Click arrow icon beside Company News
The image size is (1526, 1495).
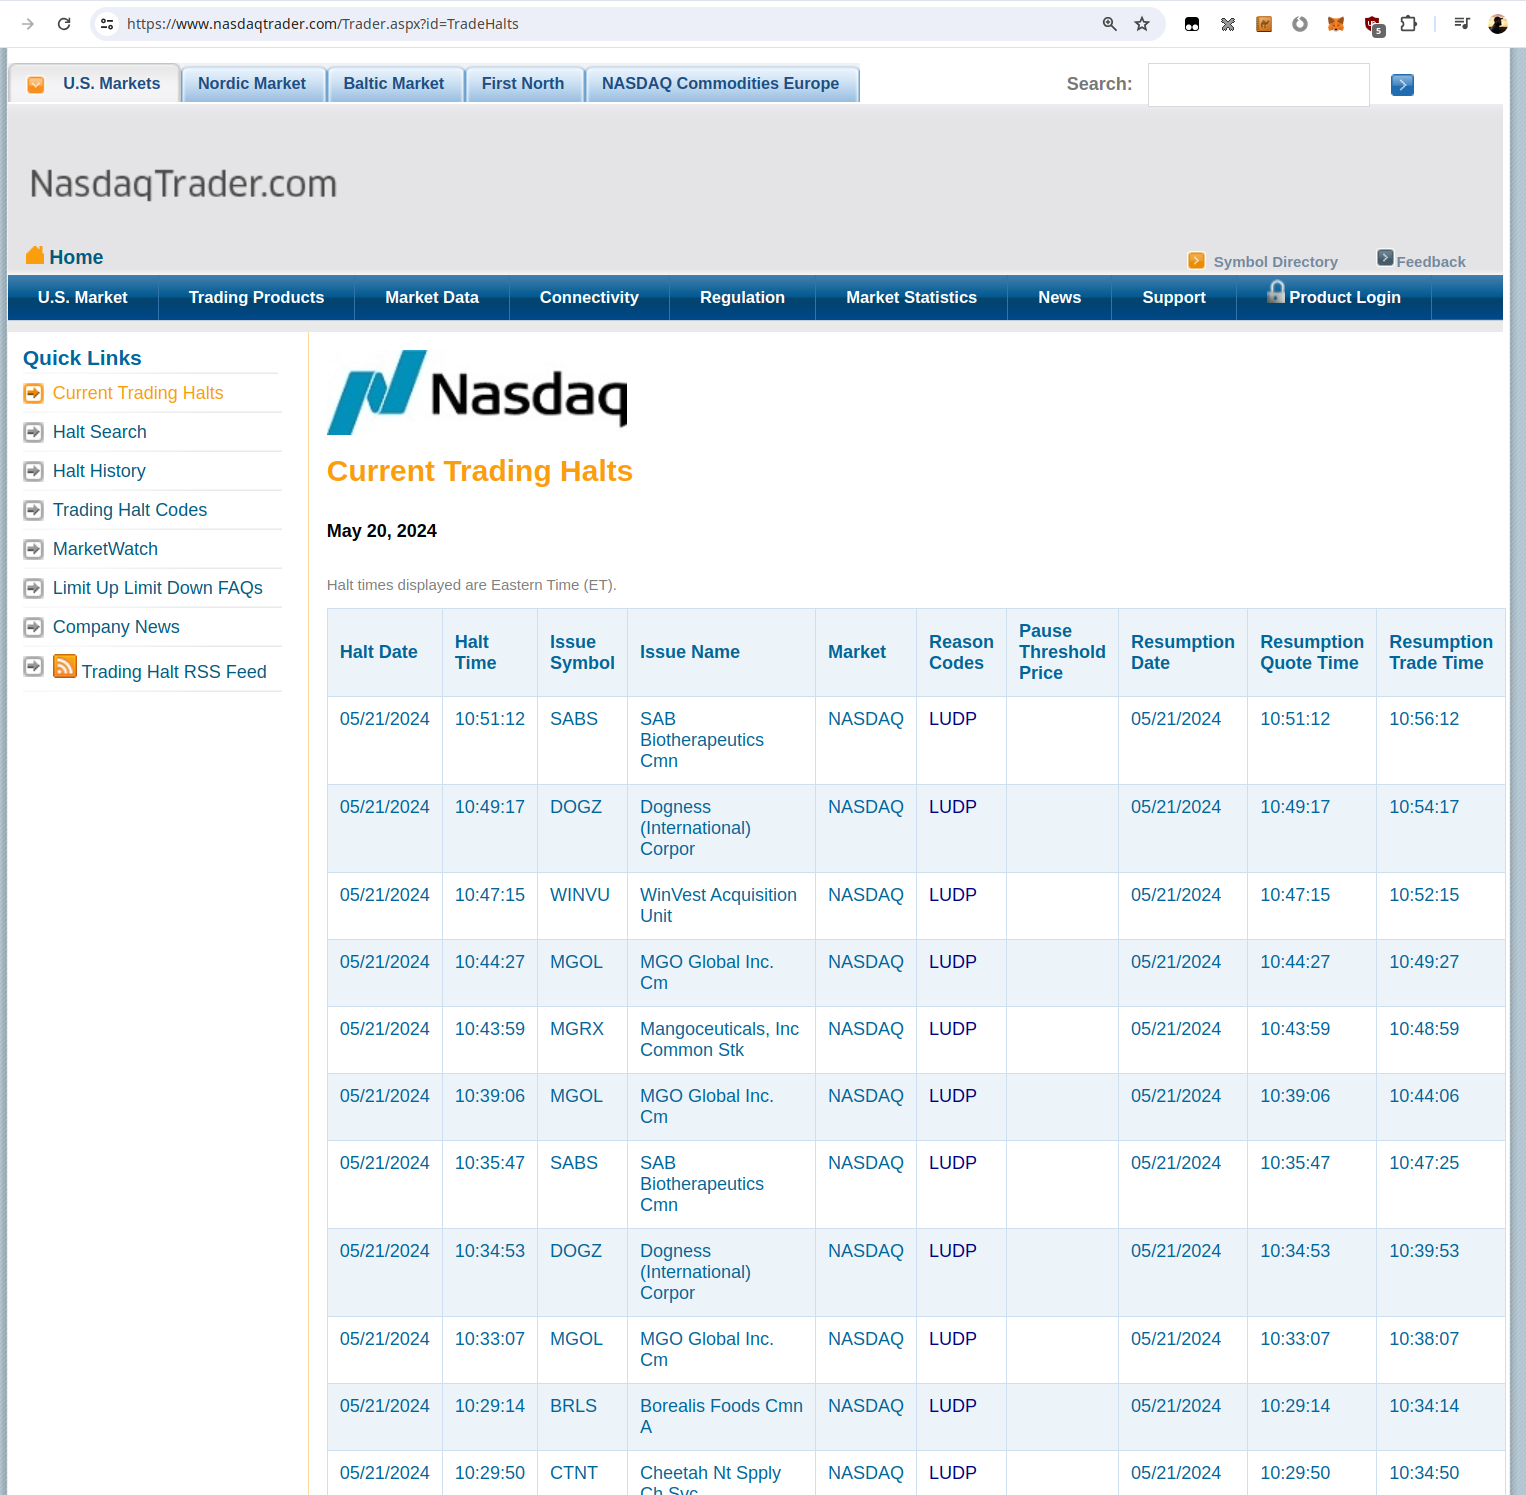(x=34, y=627)
